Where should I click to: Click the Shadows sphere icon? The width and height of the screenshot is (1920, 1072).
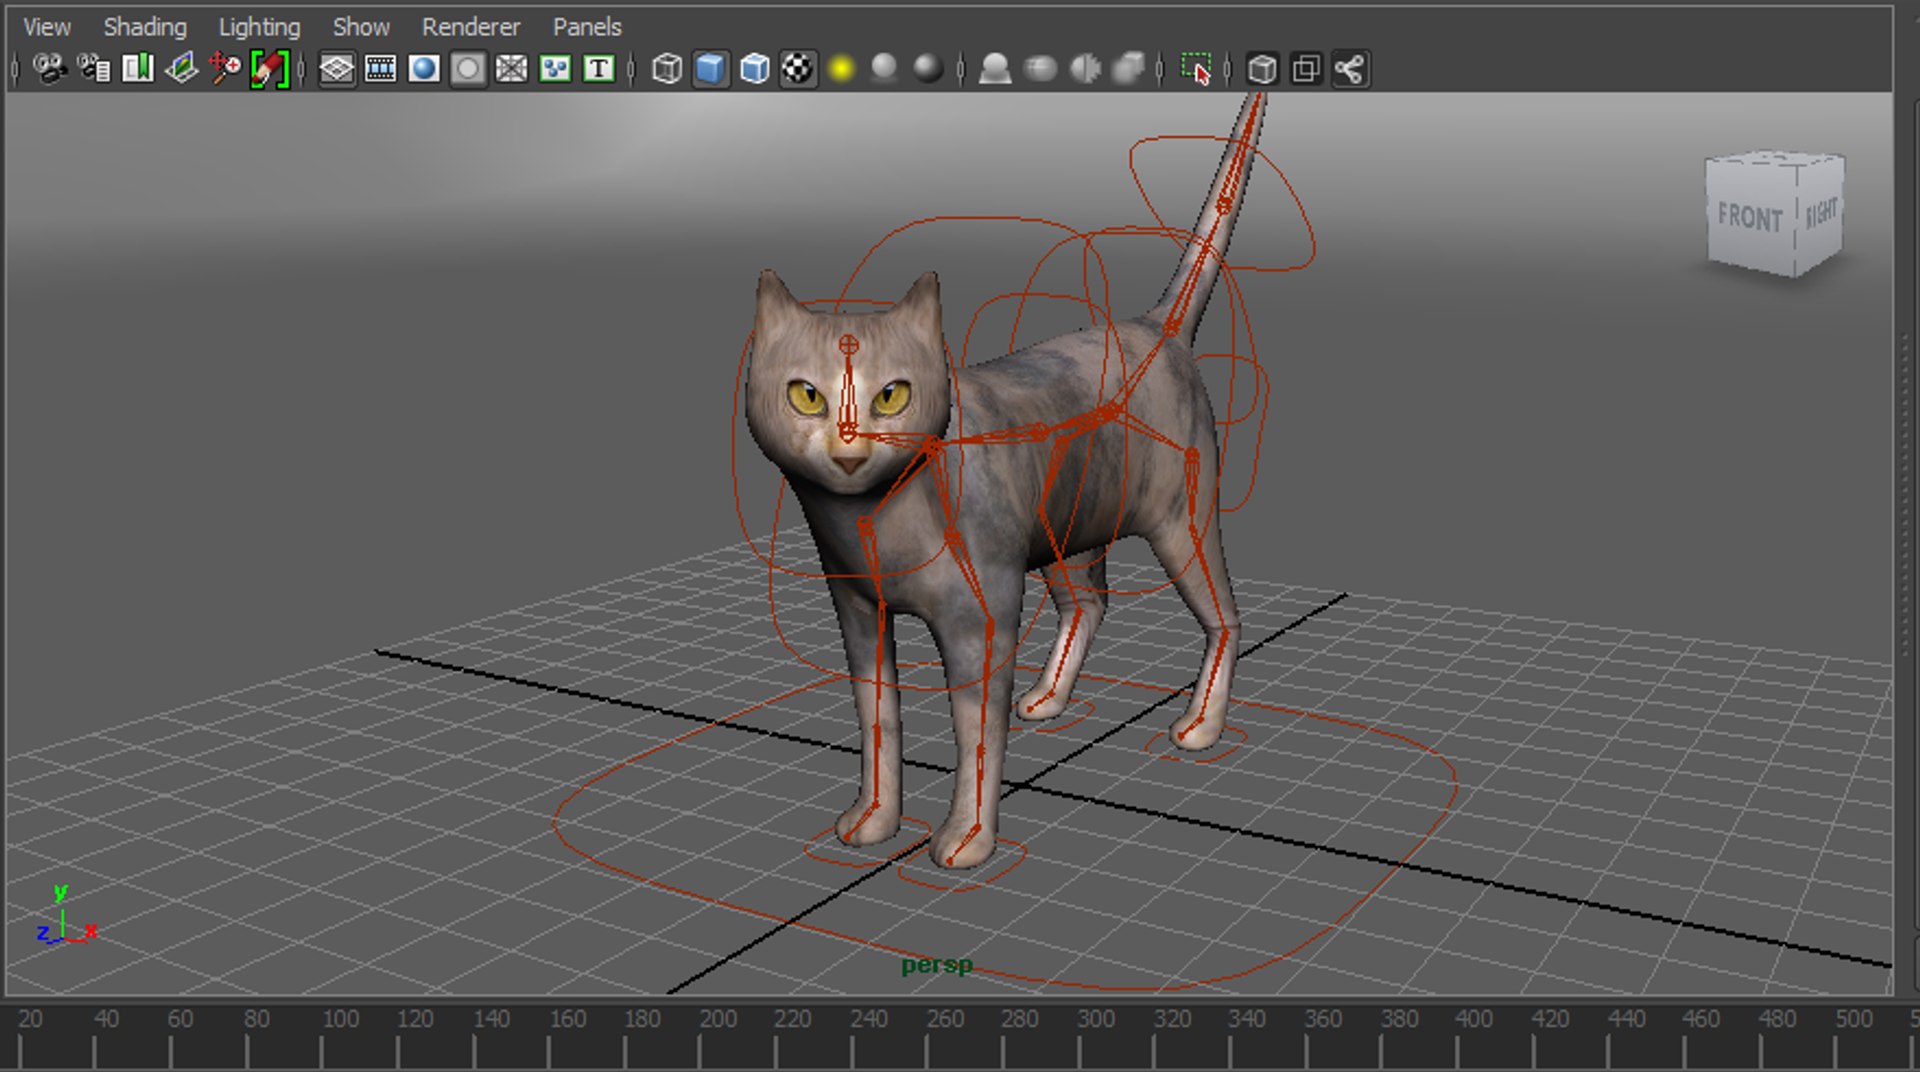tap(884, 68)
